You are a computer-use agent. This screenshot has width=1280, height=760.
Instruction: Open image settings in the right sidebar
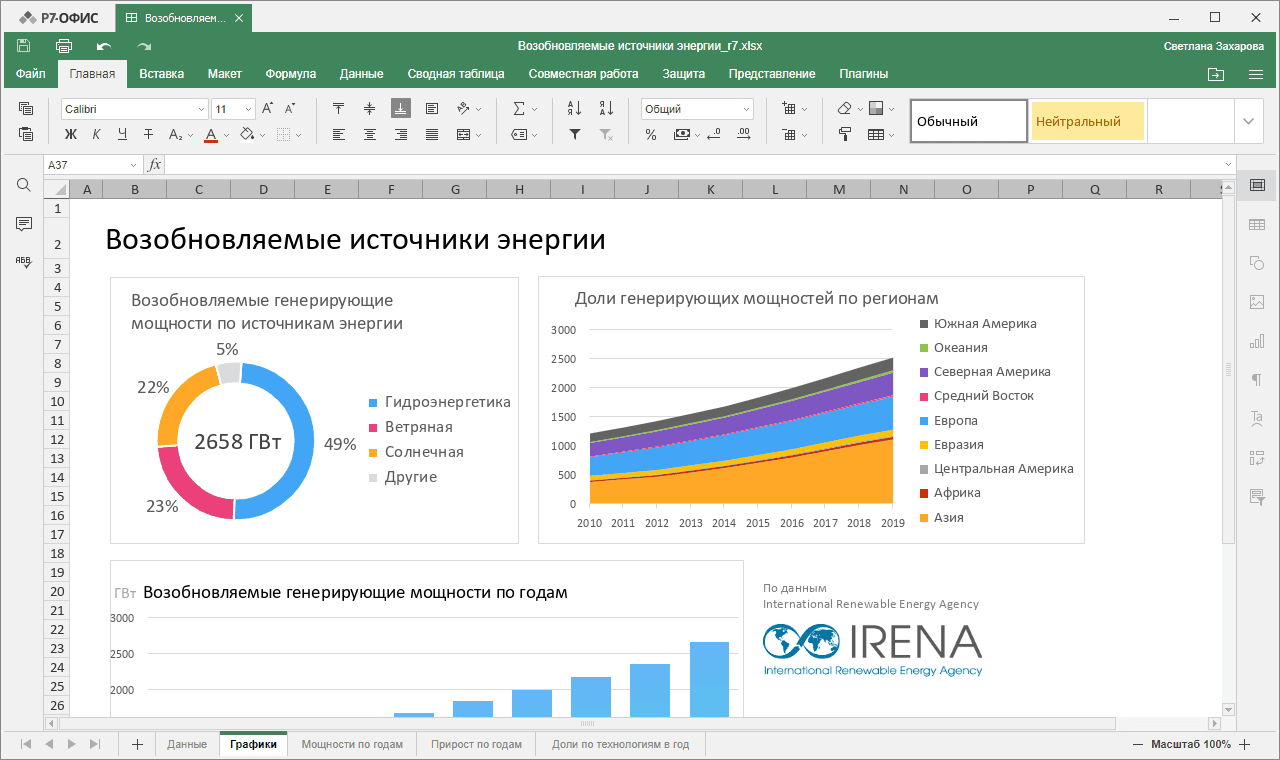(x=1257, y=302)
